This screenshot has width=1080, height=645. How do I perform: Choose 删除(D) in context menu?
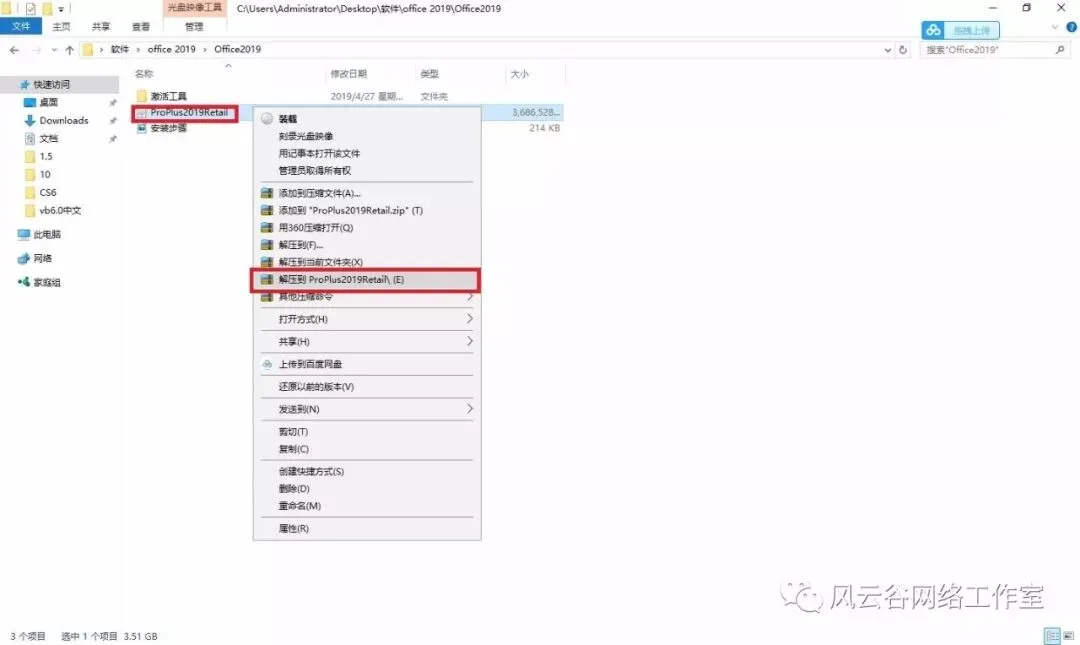(294, 489)
